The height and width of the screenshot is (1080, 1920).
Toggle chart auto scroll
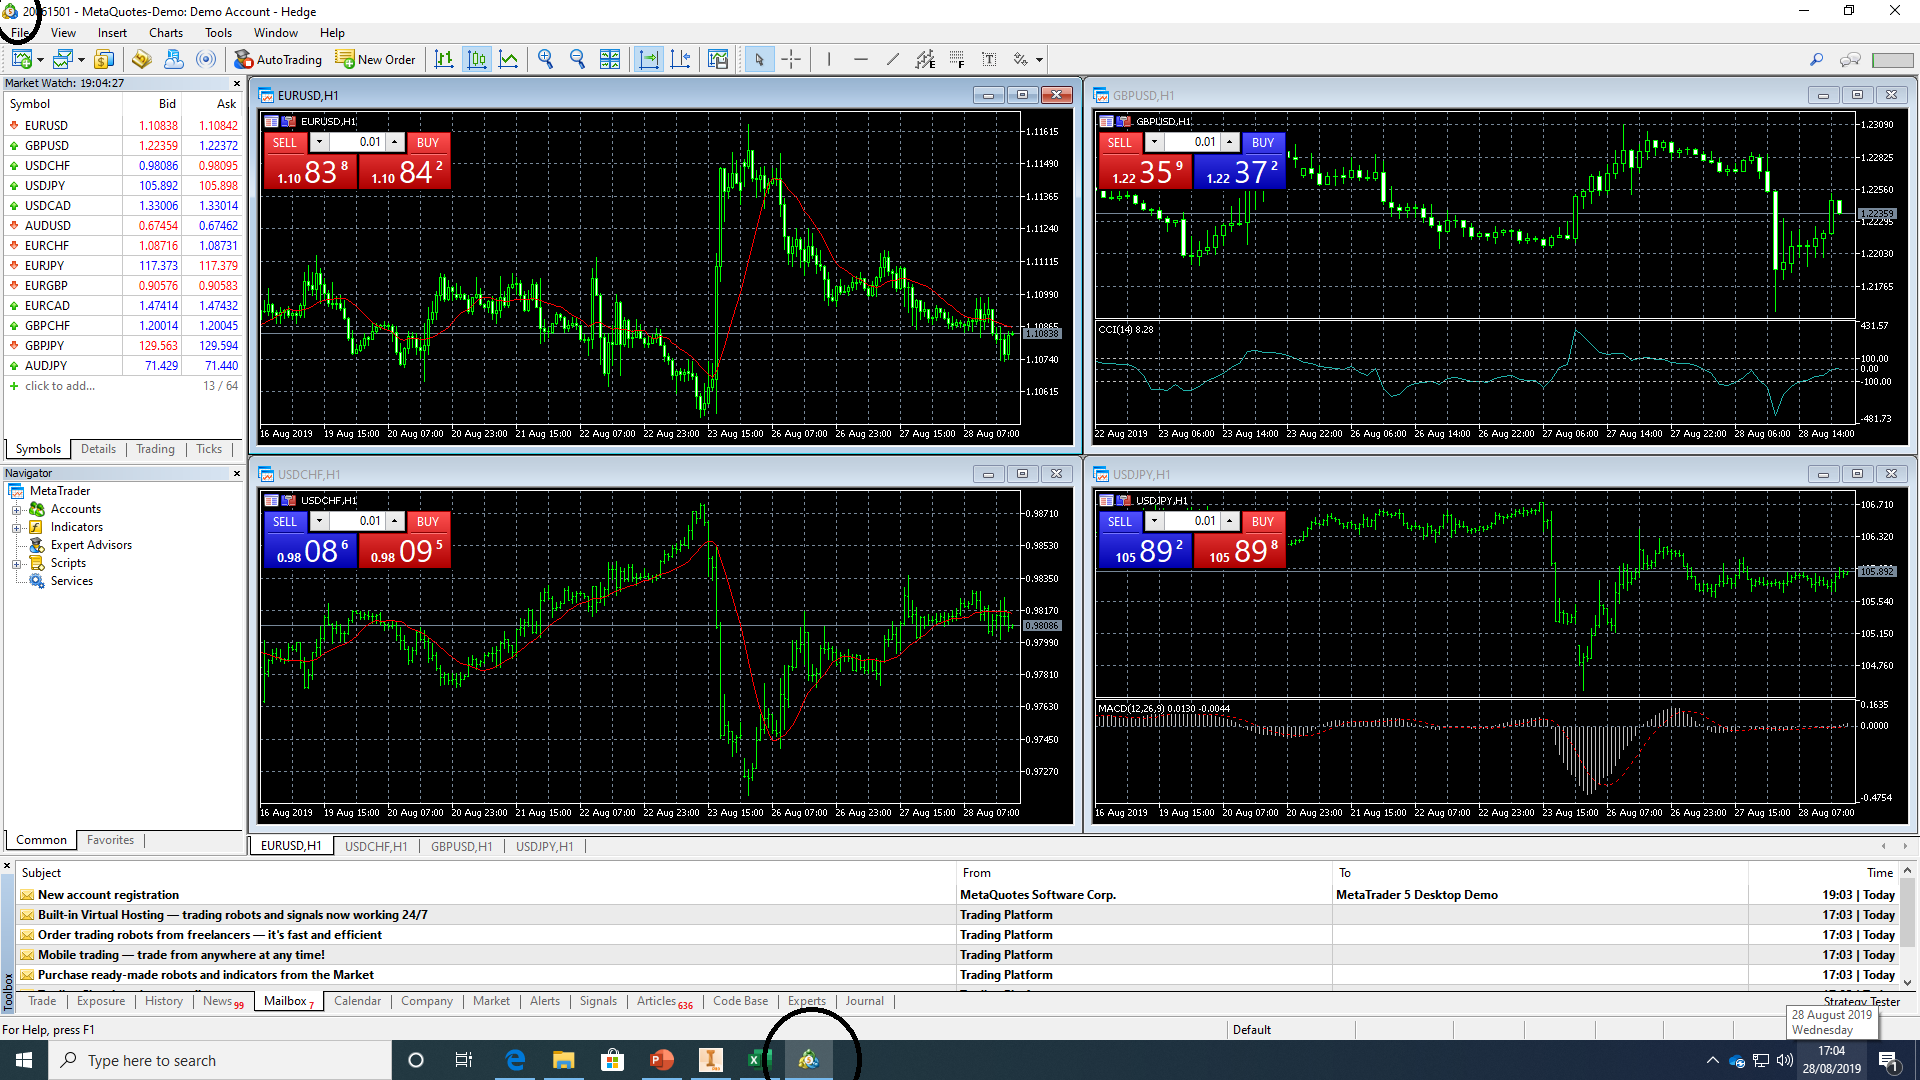[649, 60]
